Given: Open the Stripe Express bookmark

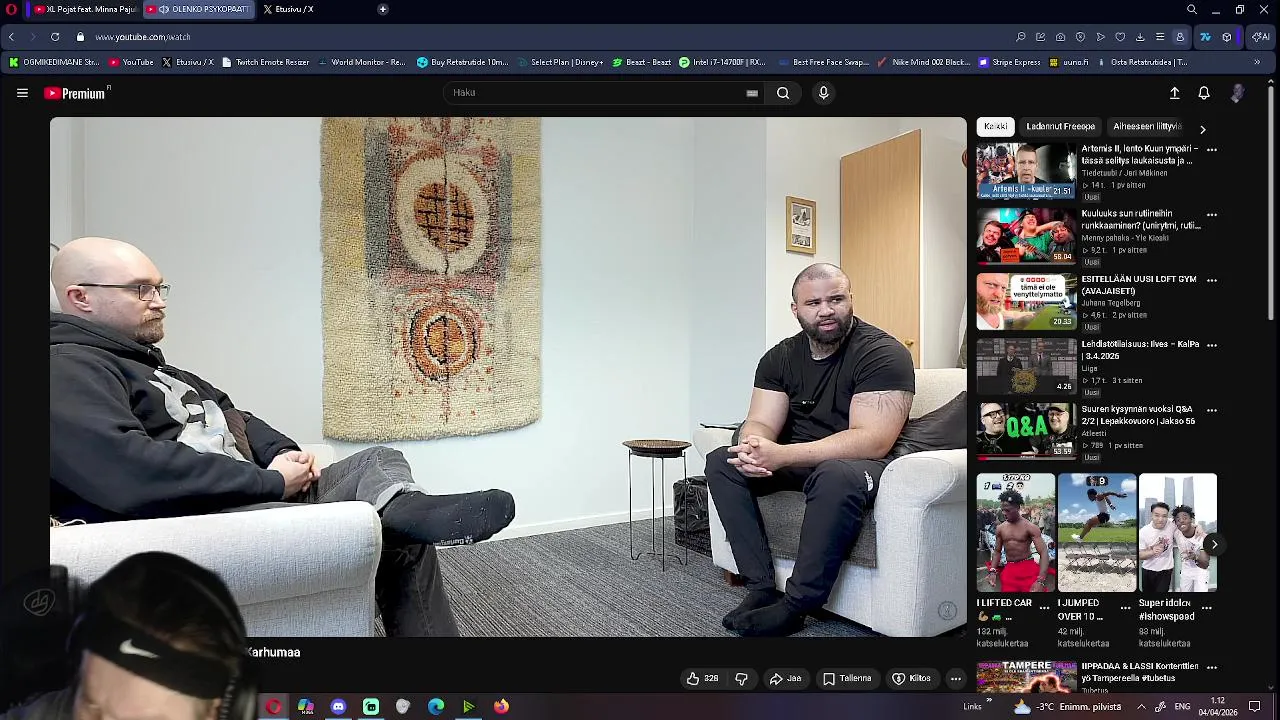Looking at the screenshot, I should 1010,62.
